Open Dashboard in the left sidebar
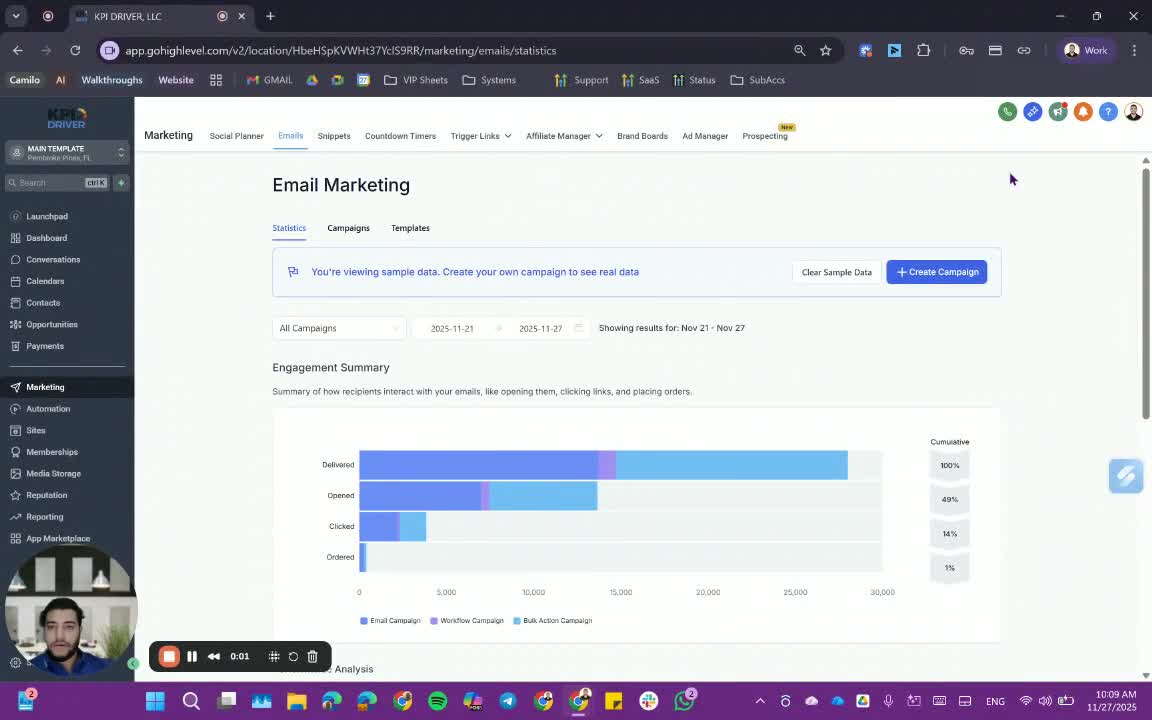1152x720 pixels. point(46,238)
